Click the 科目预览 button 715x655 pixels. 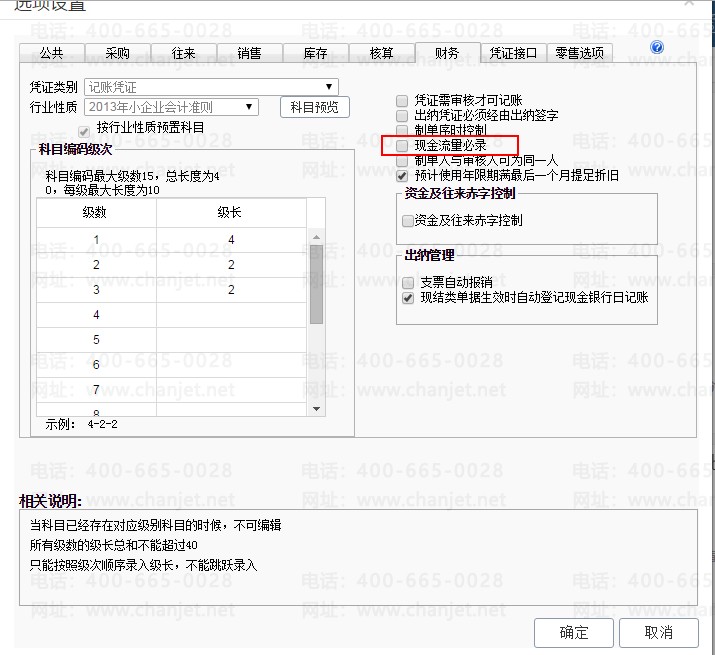pyautogui.click(x=314, y=107)
